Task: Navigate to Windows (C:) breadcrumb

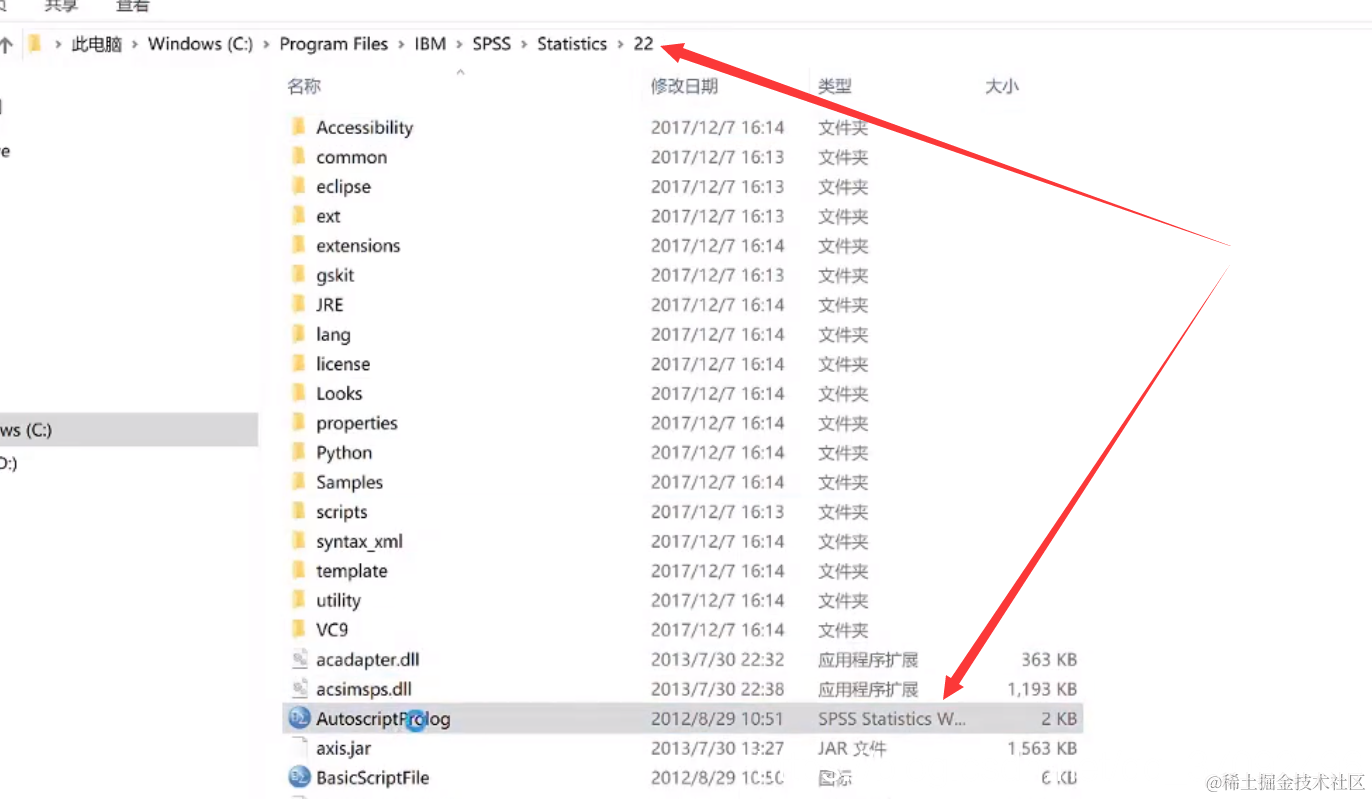Action: tap(200, 44)
